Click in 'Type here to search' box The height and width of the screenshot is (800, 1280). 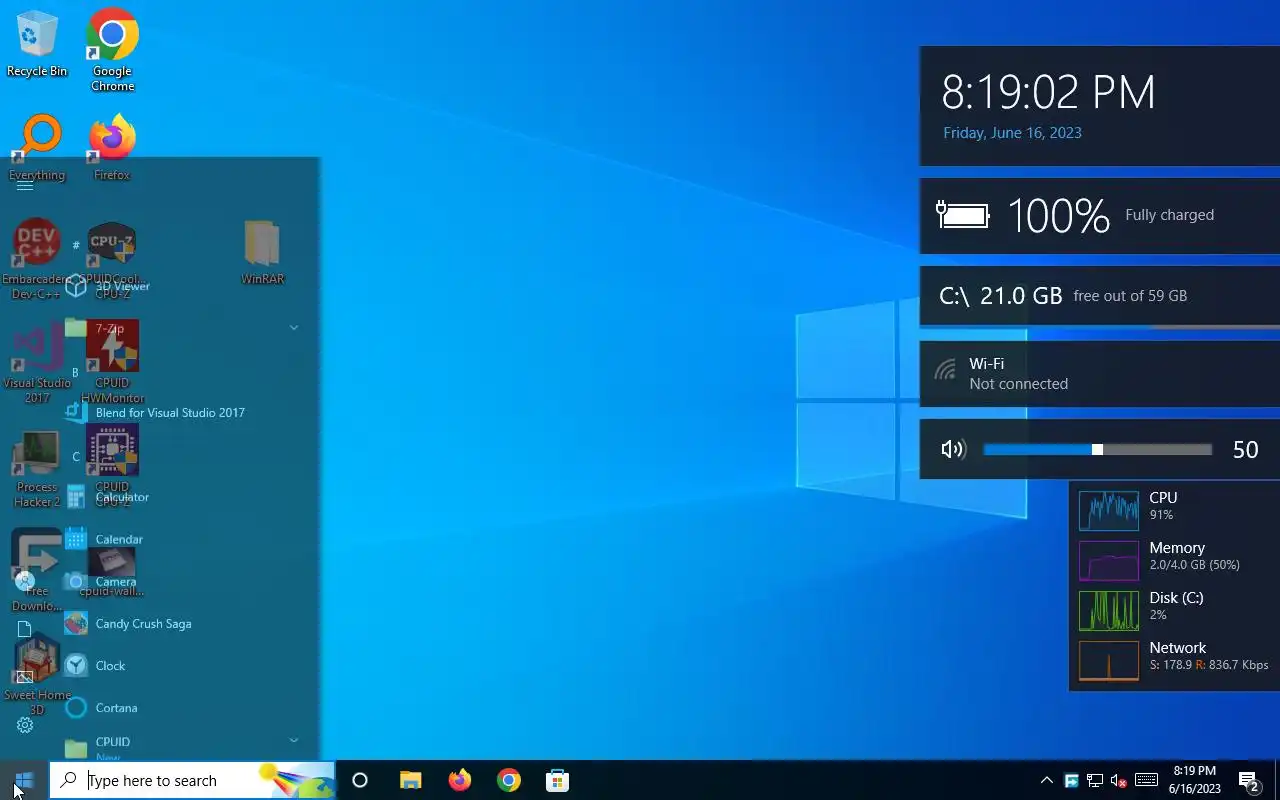[192, 780]
